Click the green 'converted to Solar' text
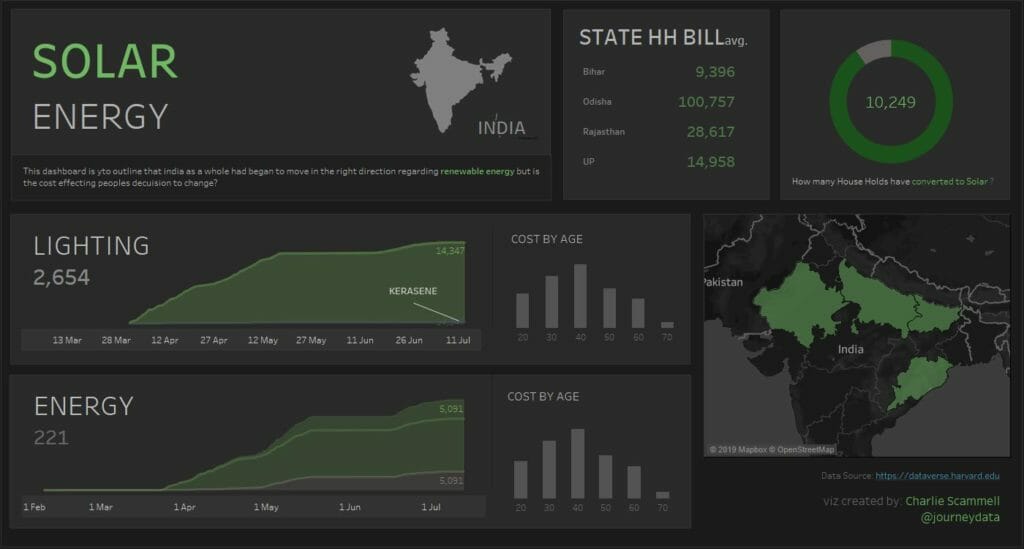 pyautogui.click(x=950, y=181)
